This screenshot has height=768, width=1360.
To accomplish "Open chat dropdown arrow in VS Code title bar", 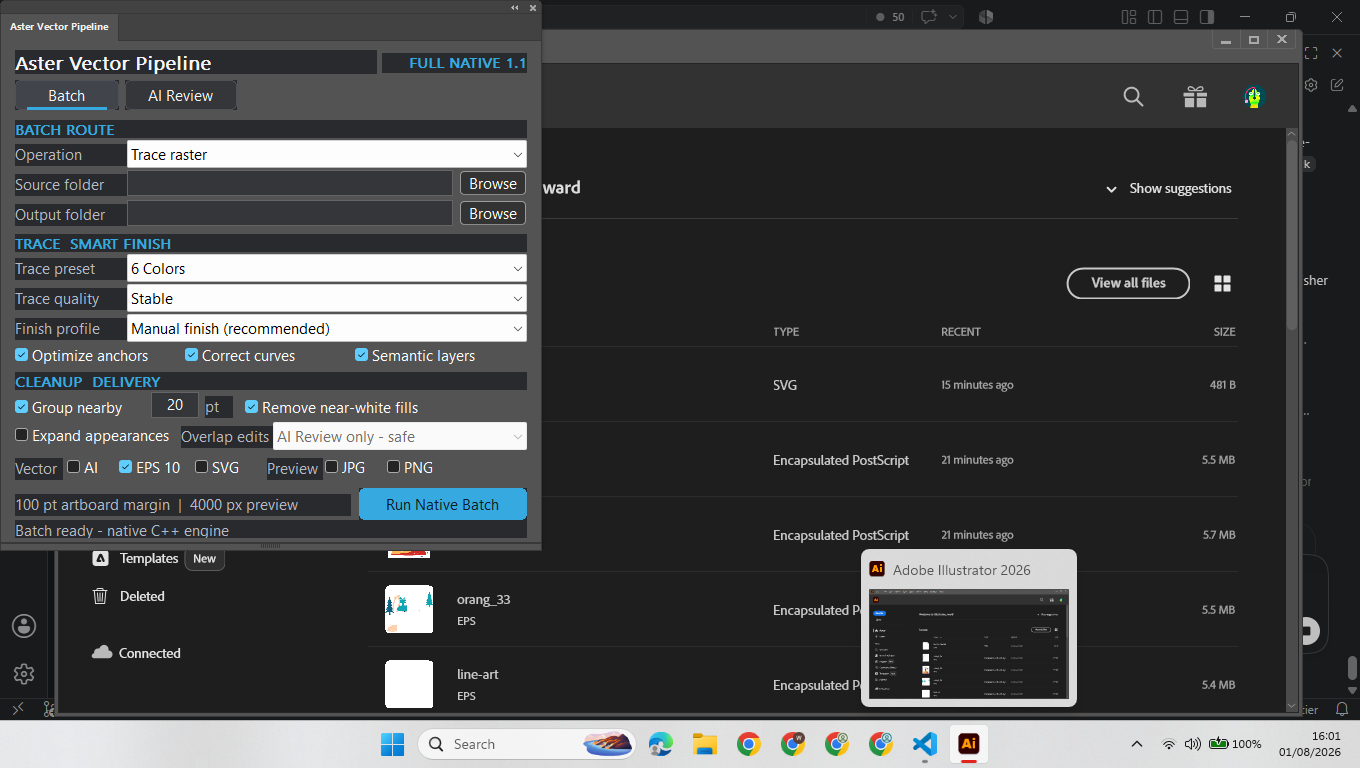I will [954, 17].
